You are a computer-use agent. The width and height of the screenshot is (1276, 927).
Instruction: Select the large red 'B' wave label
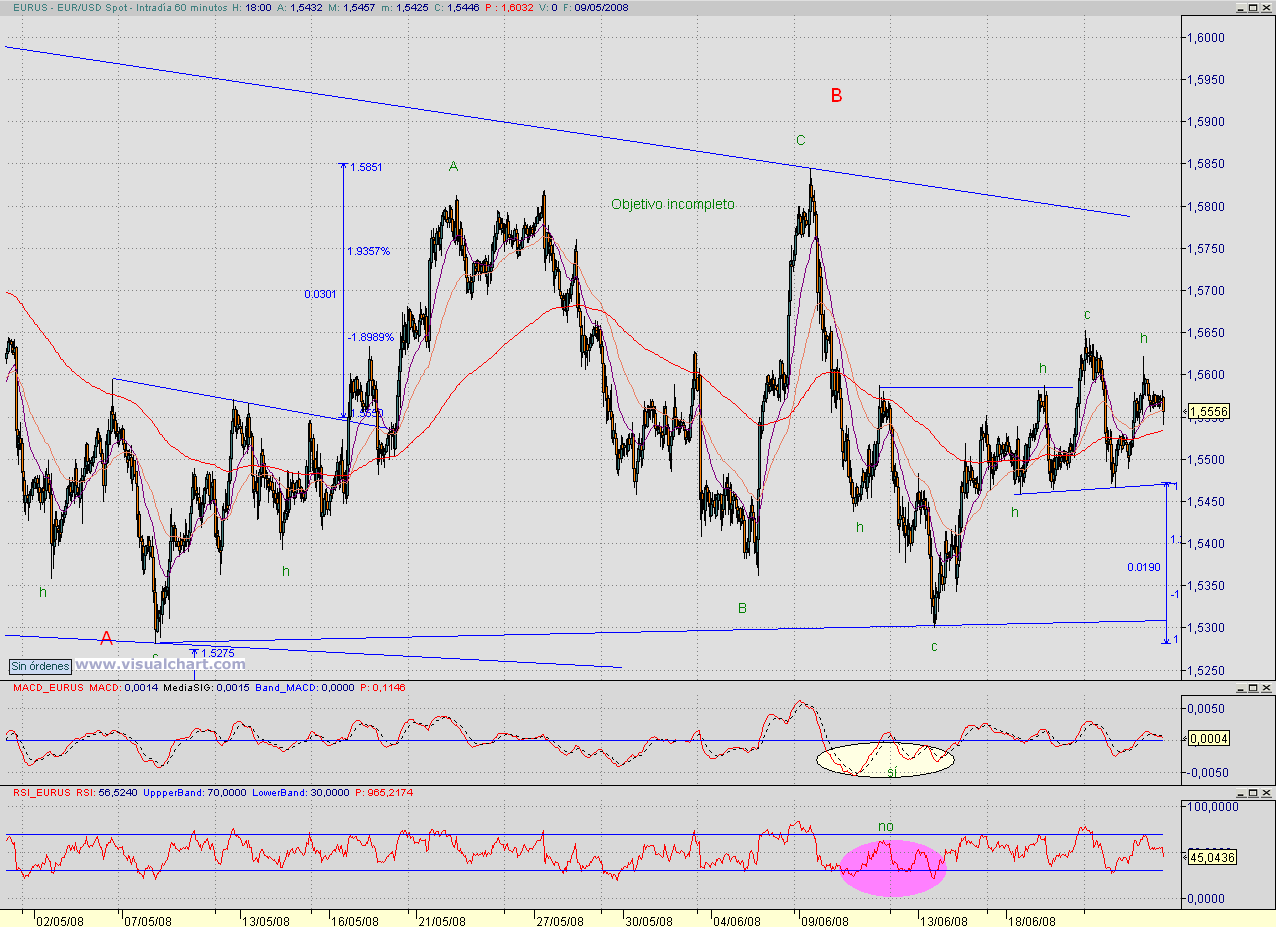coord(836,96)
